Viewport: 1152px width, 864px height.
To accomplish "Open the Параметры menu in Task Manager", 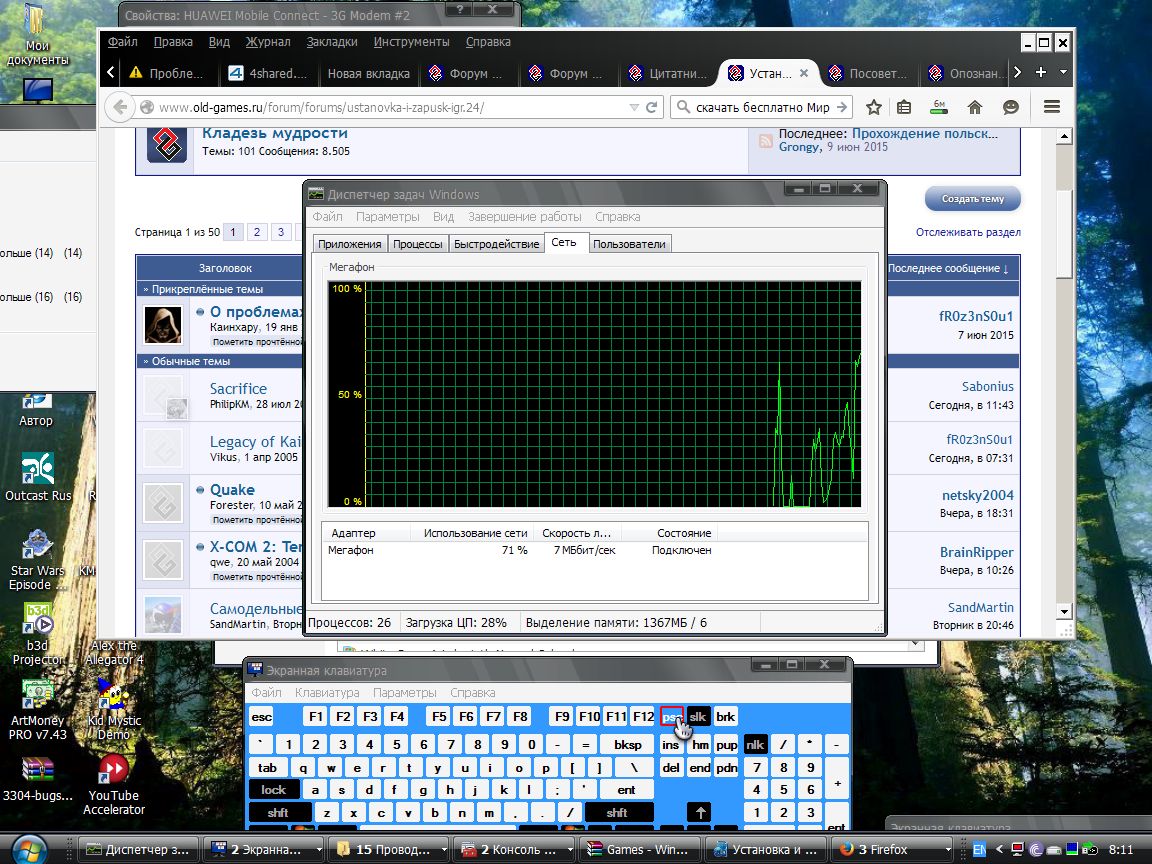I will click(x=387, y=217).
